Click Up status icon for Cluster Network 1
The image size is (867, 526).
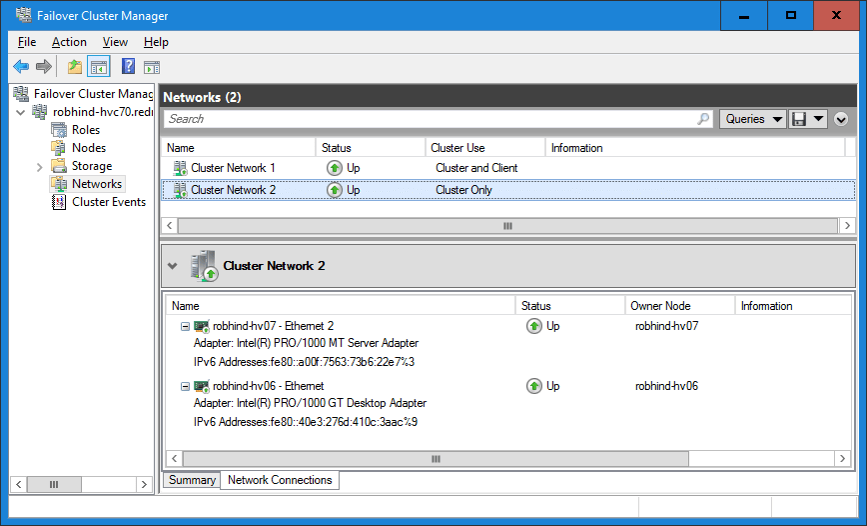tap(335, 168)
